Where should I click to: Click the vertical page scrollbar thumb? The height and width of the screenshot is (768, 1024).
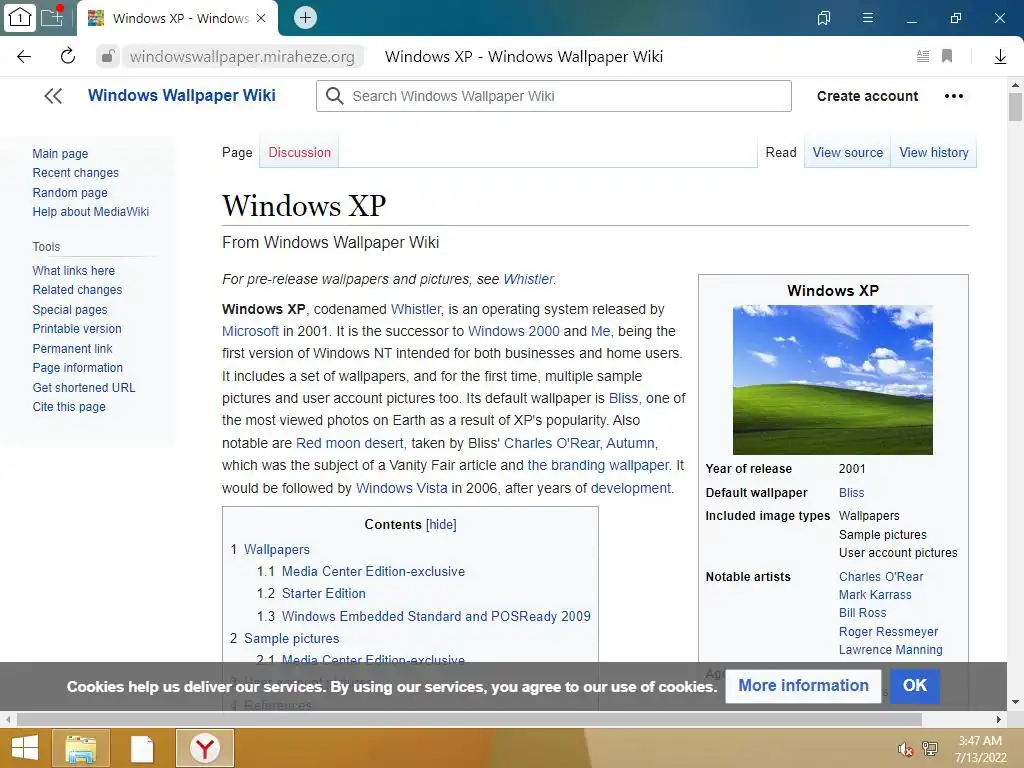click(x=1015, y=107)
